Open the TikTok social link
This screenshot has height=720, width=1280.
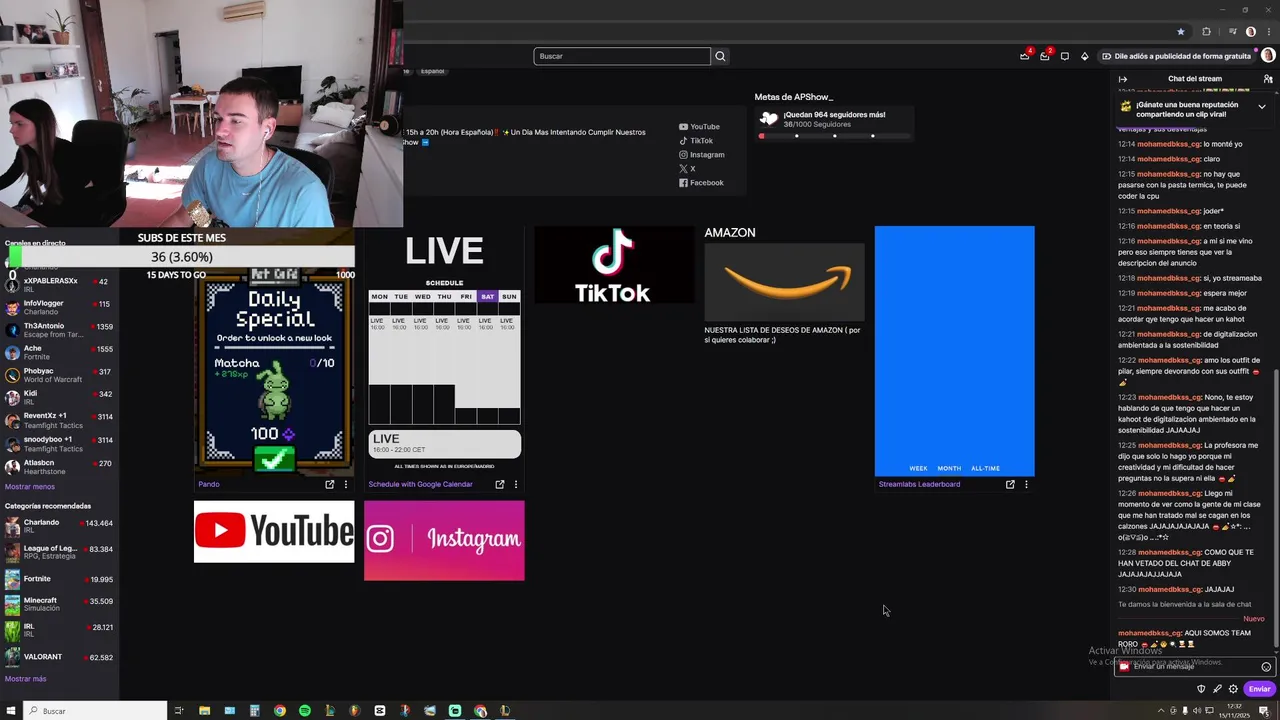[x=696, y=141]
